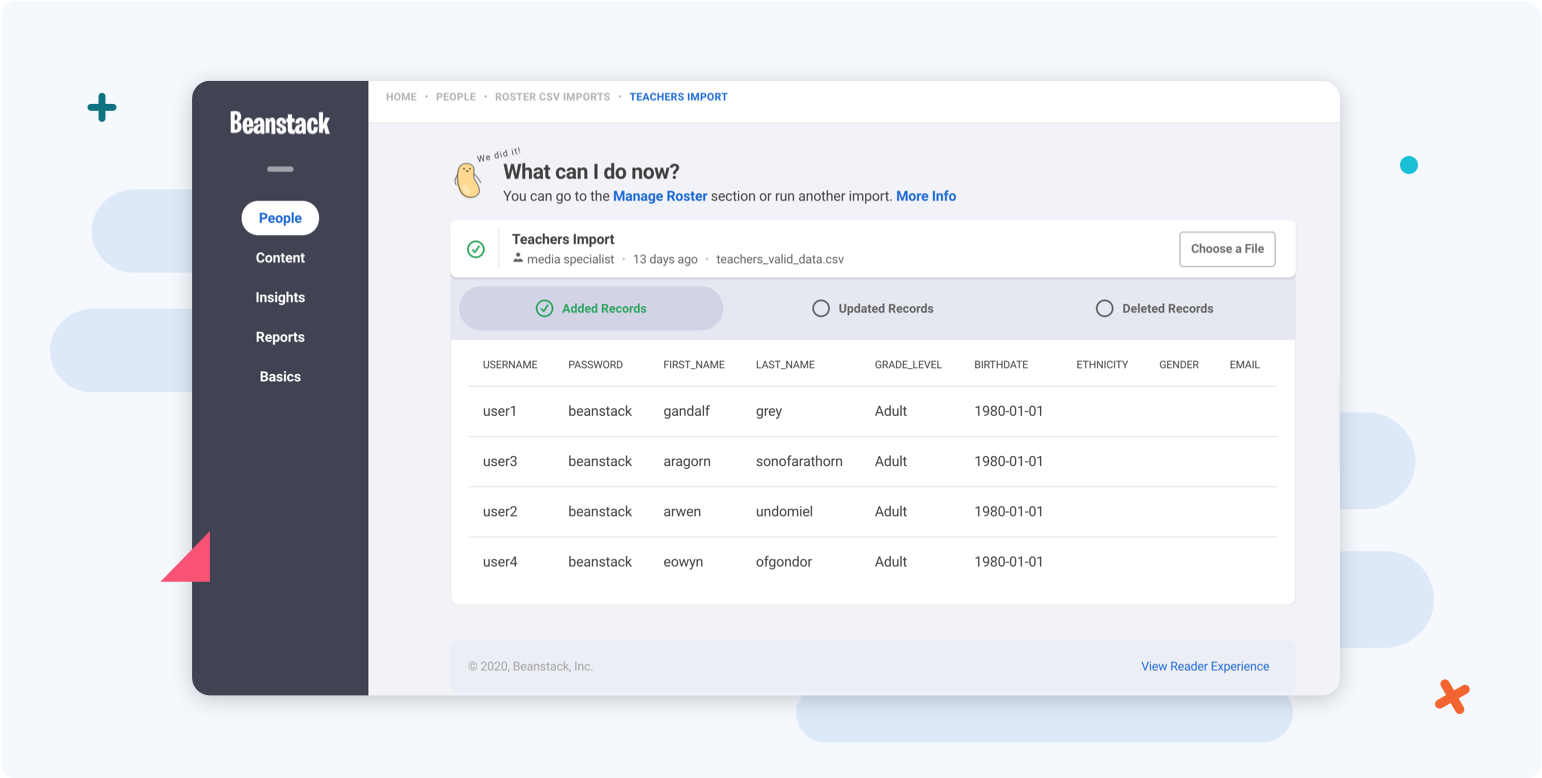The height and width of the screenshot is (778, 1542).
Task: Select the Updated Records radio button
Action: pyautogui.click(x=821, y=308)
